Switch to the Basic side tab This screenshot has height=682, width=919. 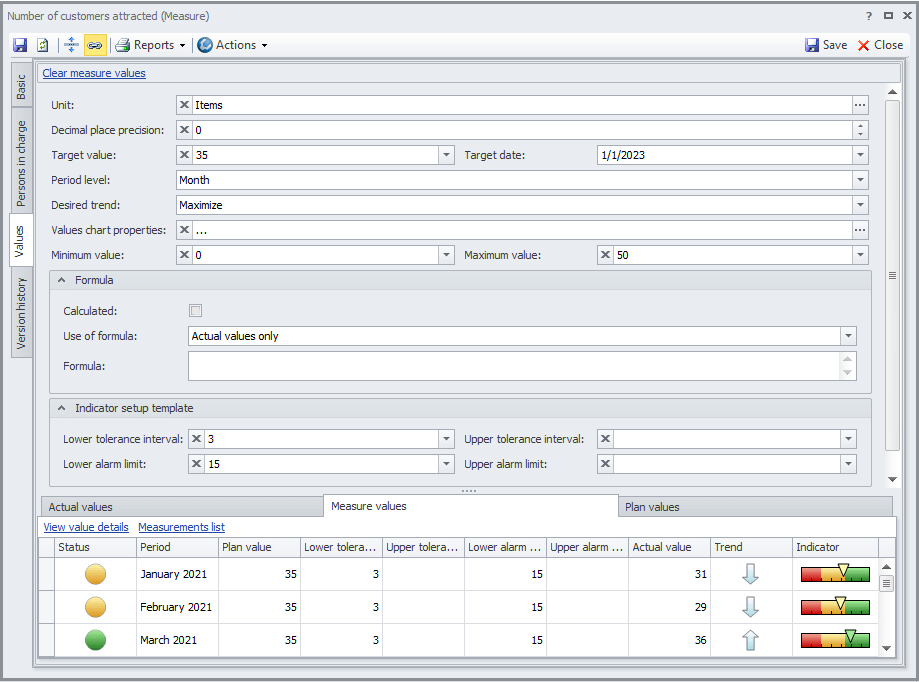[21, 87]
